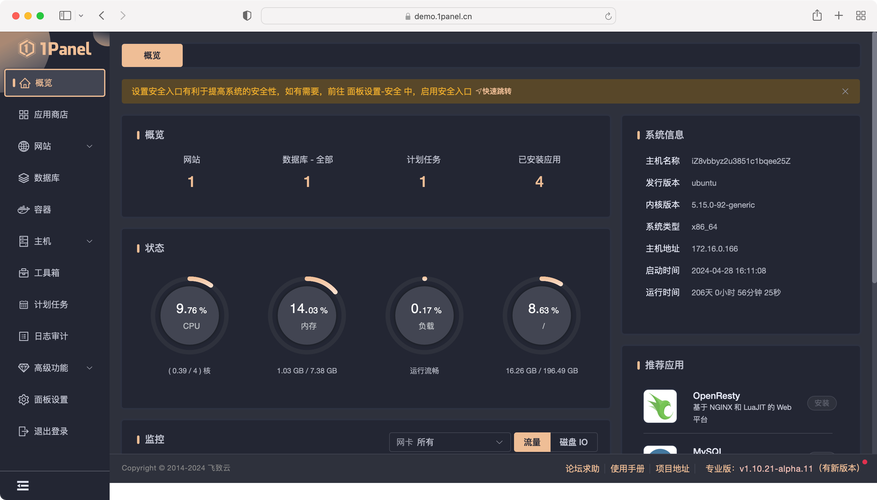Install OpenResty using the 安装 button
This screenshot has height=500, width=877.
coord(821,403)
